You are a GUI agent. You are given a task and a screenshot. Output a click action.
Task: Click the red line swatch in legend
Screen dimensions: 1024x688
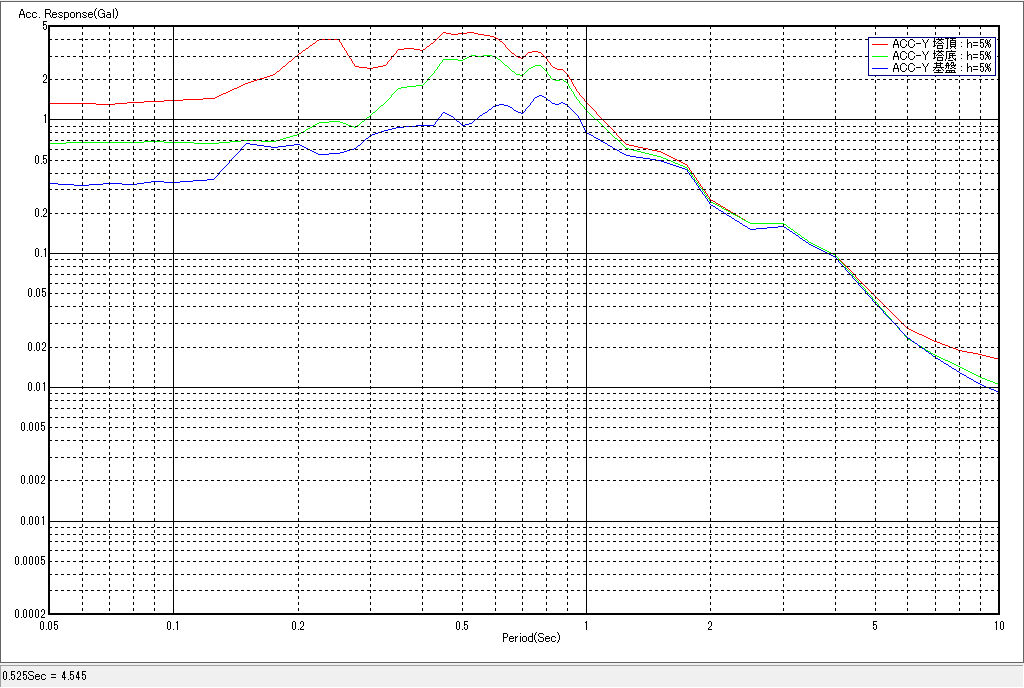point(879,44)
